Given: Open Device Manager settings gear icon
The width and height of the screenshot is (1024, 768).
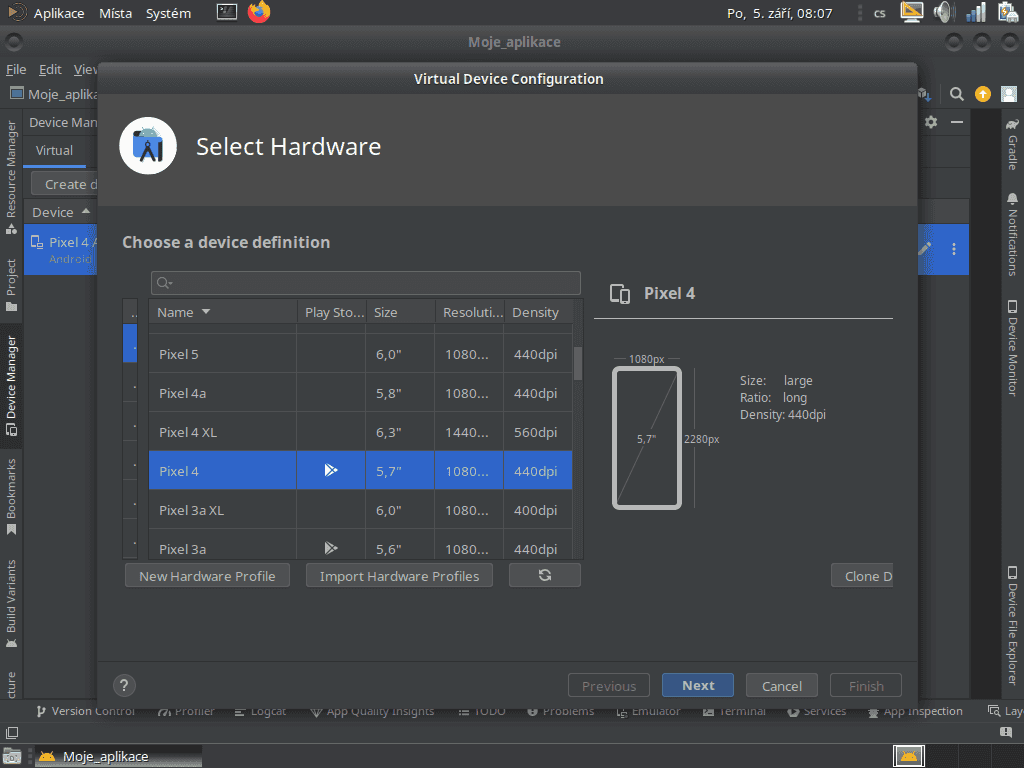Looking at the screenshot, I should tap(931, 122).
